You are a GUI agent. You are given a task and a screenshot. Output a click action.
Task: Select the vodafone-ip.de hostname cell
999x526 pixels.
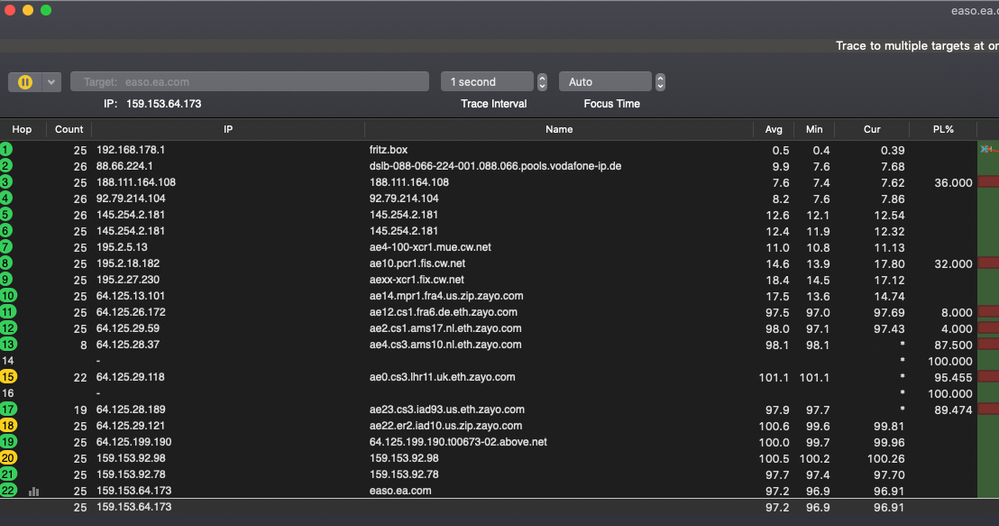point(495,166)
